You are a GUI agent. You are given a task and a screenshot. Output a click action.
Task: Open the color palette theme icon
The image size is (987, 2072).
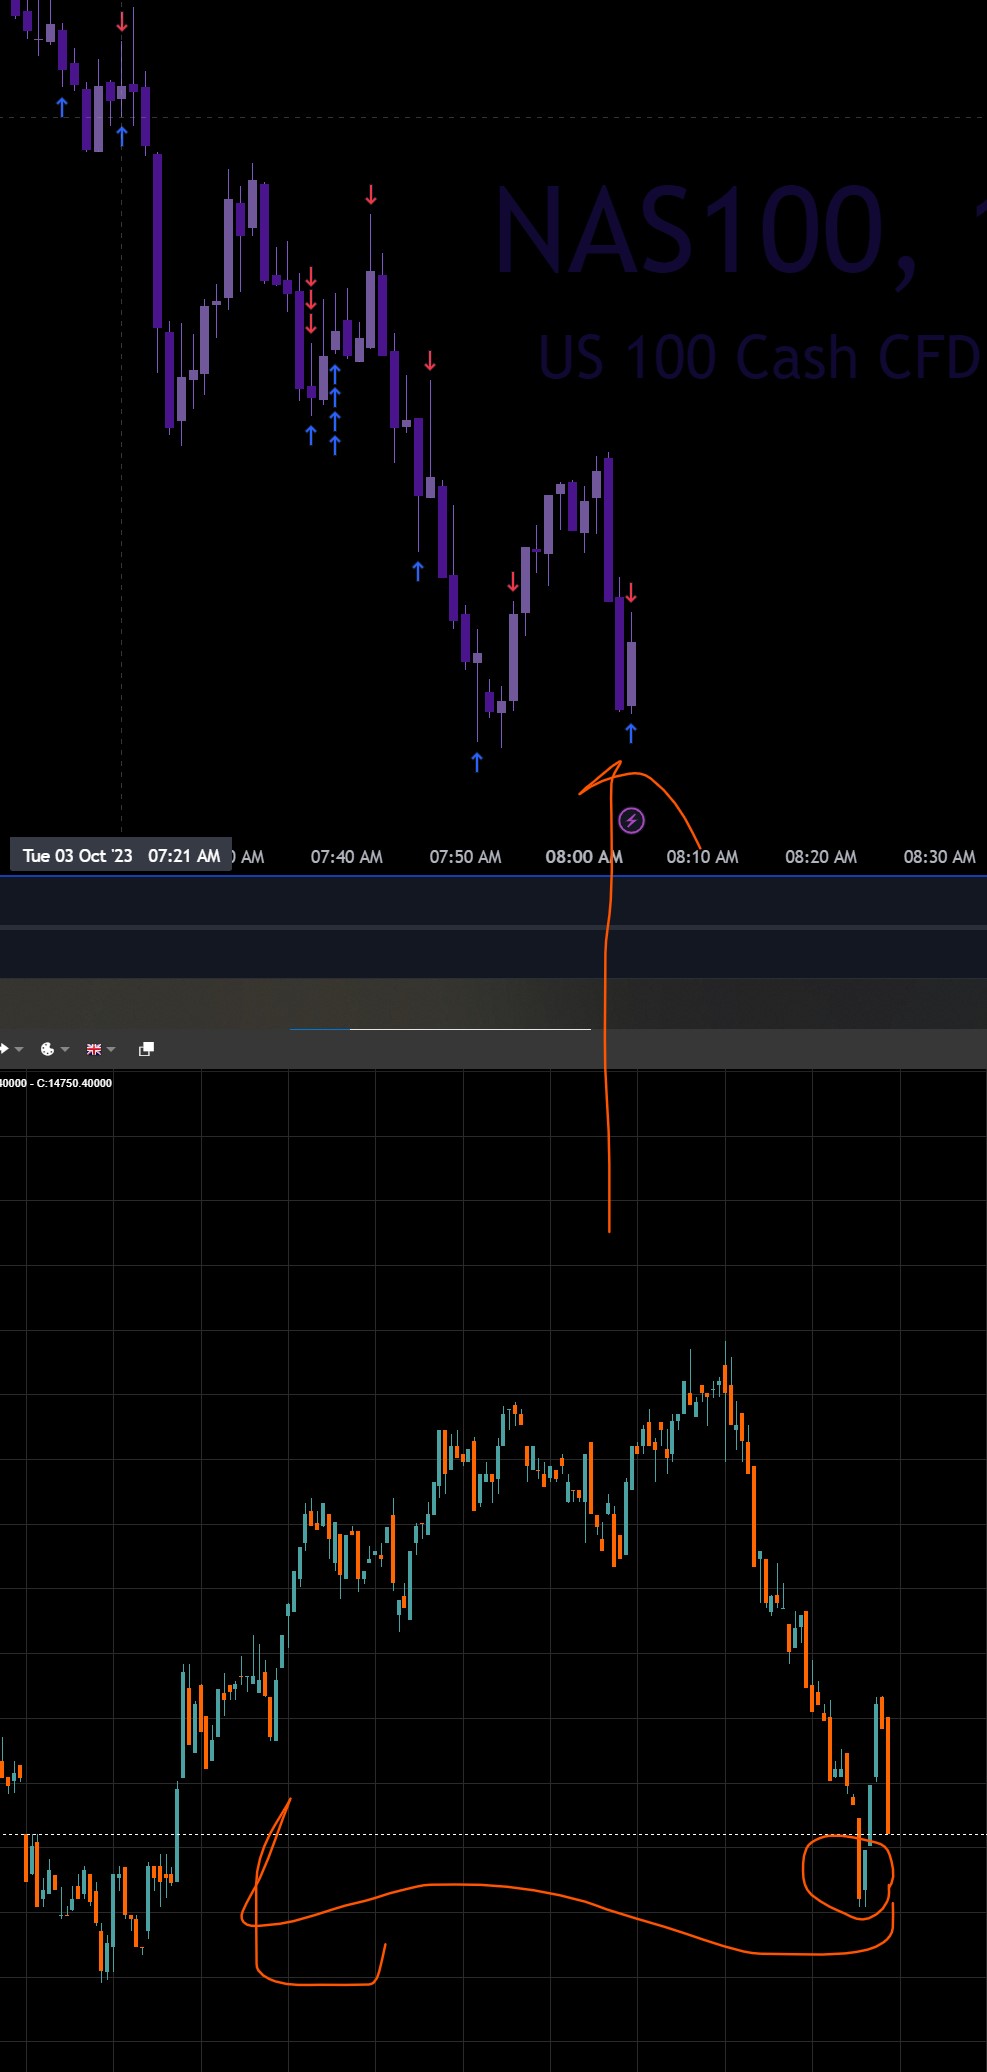pyautogui.click(x=47, y=1049)
